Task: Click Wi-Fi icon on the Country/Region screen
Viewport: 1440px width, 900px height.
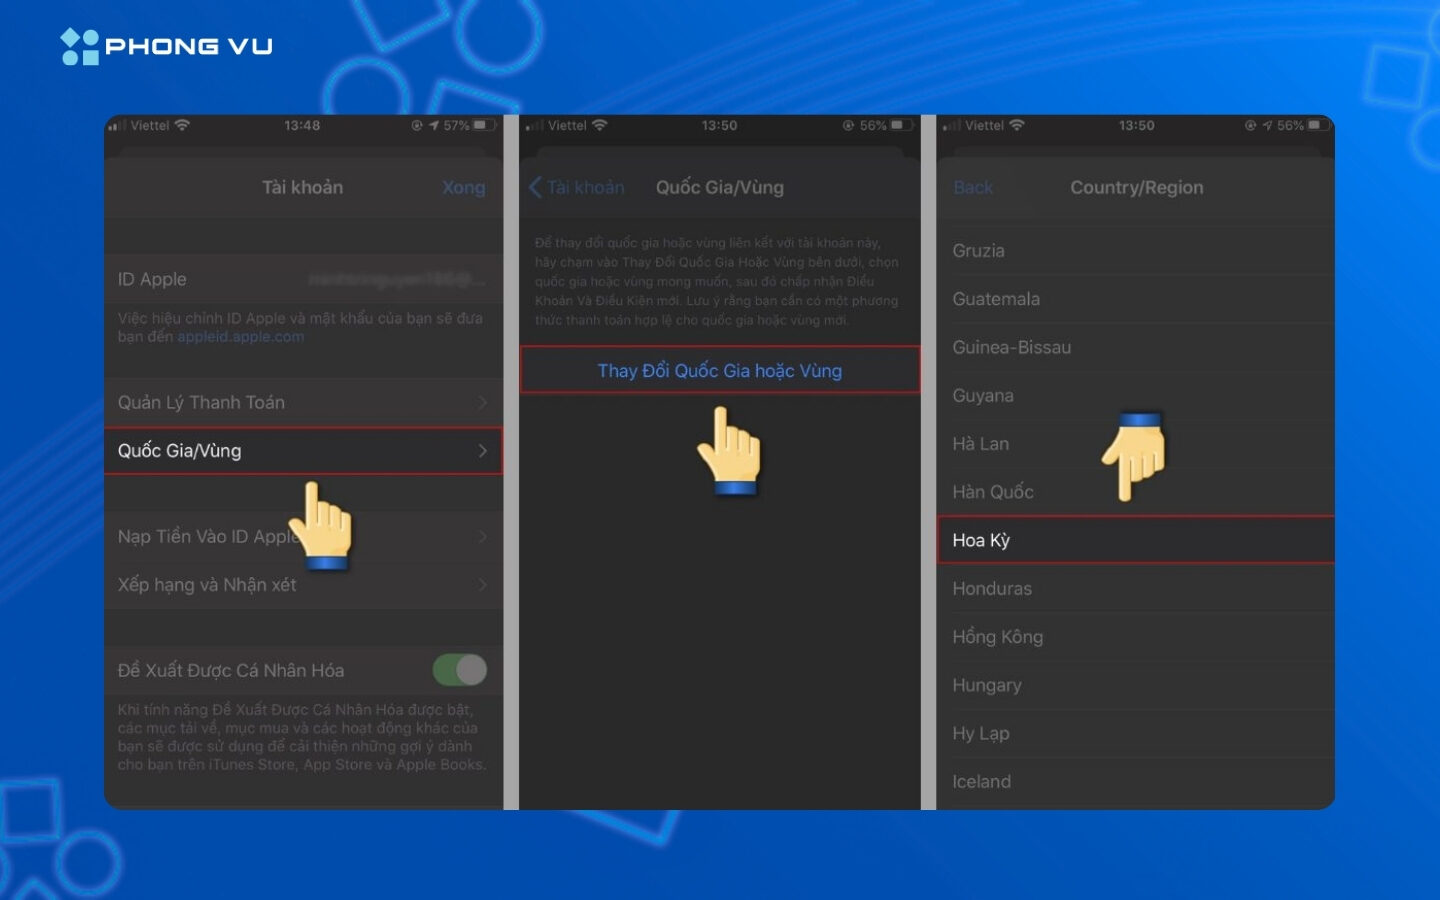Action: click(1017, 125)
